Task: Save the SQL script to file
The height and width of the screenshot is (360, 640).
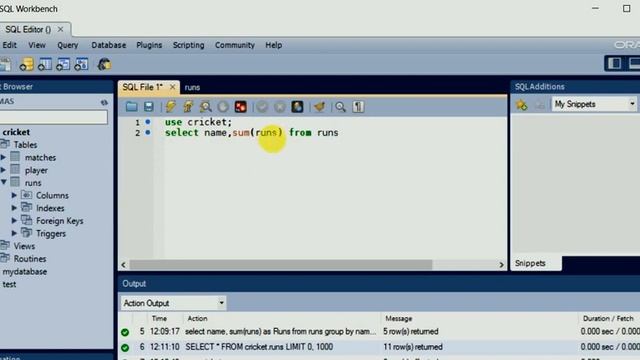Action: (149, 107)
